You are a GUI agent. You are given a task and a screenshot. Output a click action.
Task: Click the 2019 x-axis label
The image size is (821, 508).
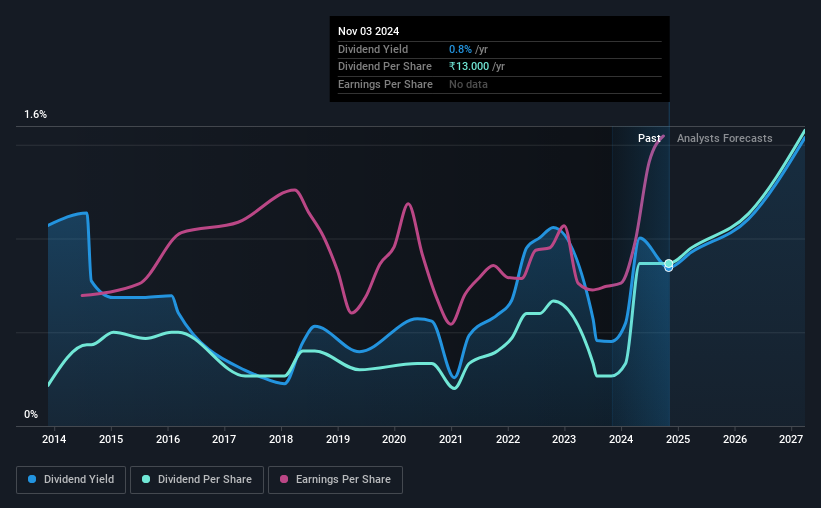[338, 439]
